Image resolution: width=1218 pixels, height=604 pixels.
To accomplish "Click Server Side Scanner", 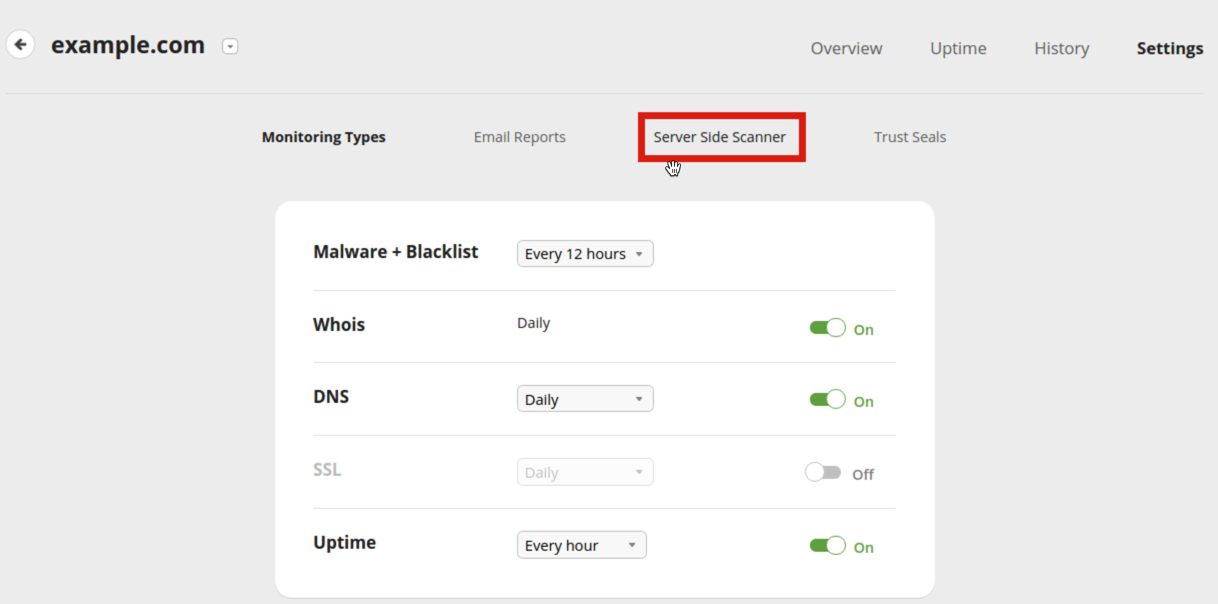I will coord(720,137).
